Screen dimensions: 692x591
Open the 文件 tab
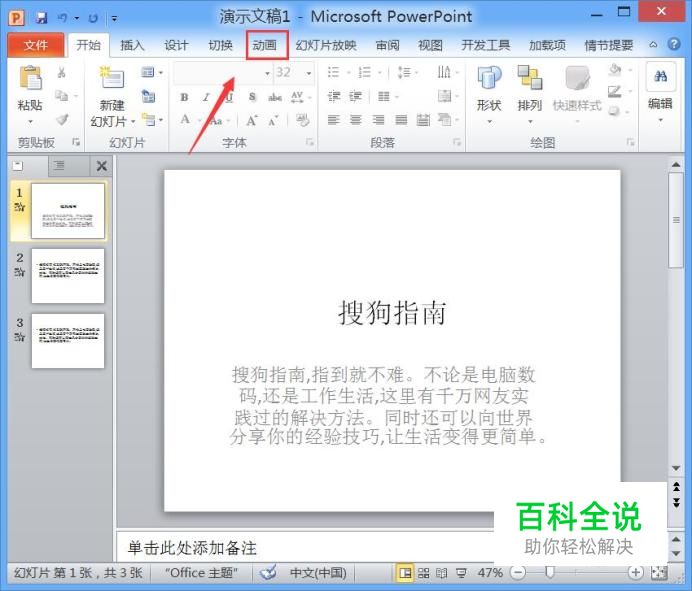click(x=36, y=45)
